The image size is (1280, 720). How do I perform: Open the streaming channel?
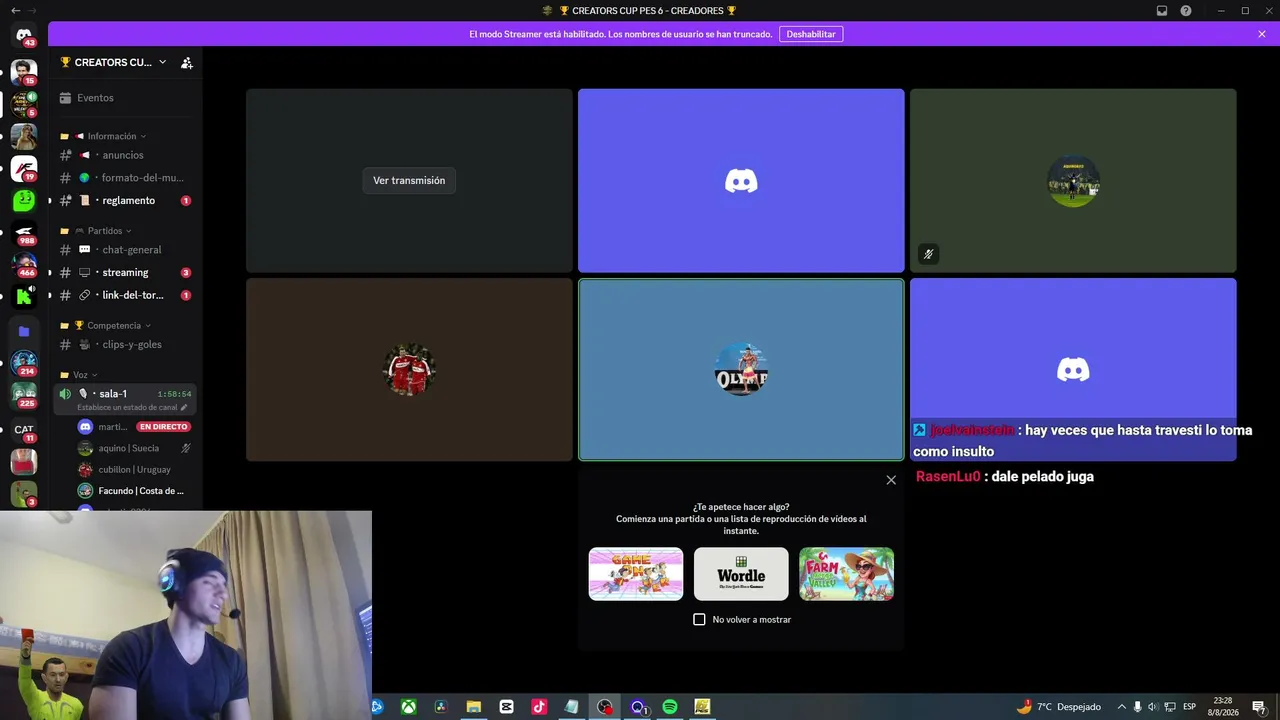(x=125, y=273)
